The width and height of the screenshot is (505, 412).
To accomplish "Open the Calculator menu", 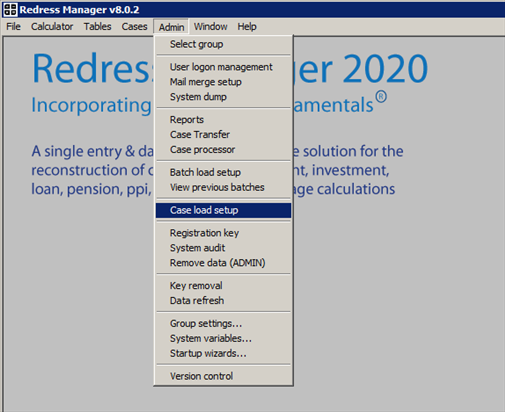I will [x=52, y=27].
